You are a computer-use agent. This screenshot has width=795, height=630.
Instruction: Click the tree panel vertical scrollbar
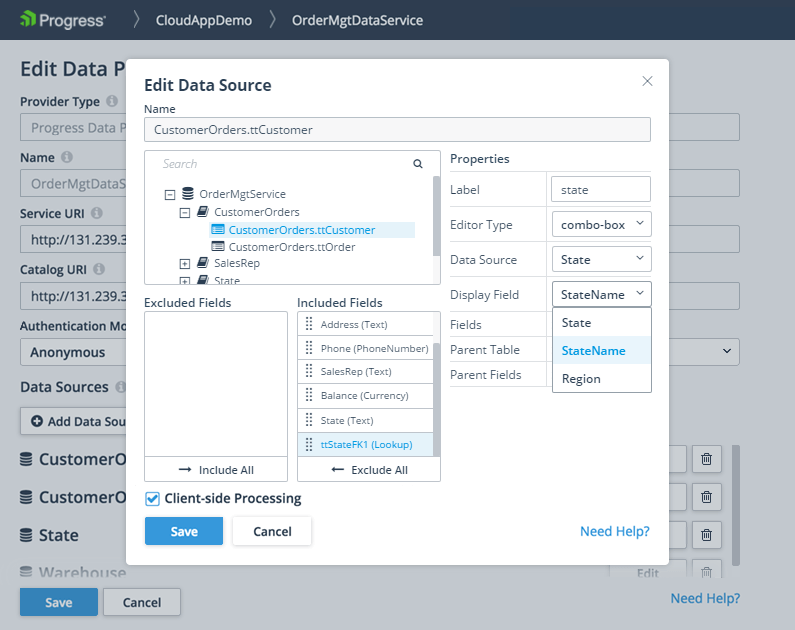(437, 215)
